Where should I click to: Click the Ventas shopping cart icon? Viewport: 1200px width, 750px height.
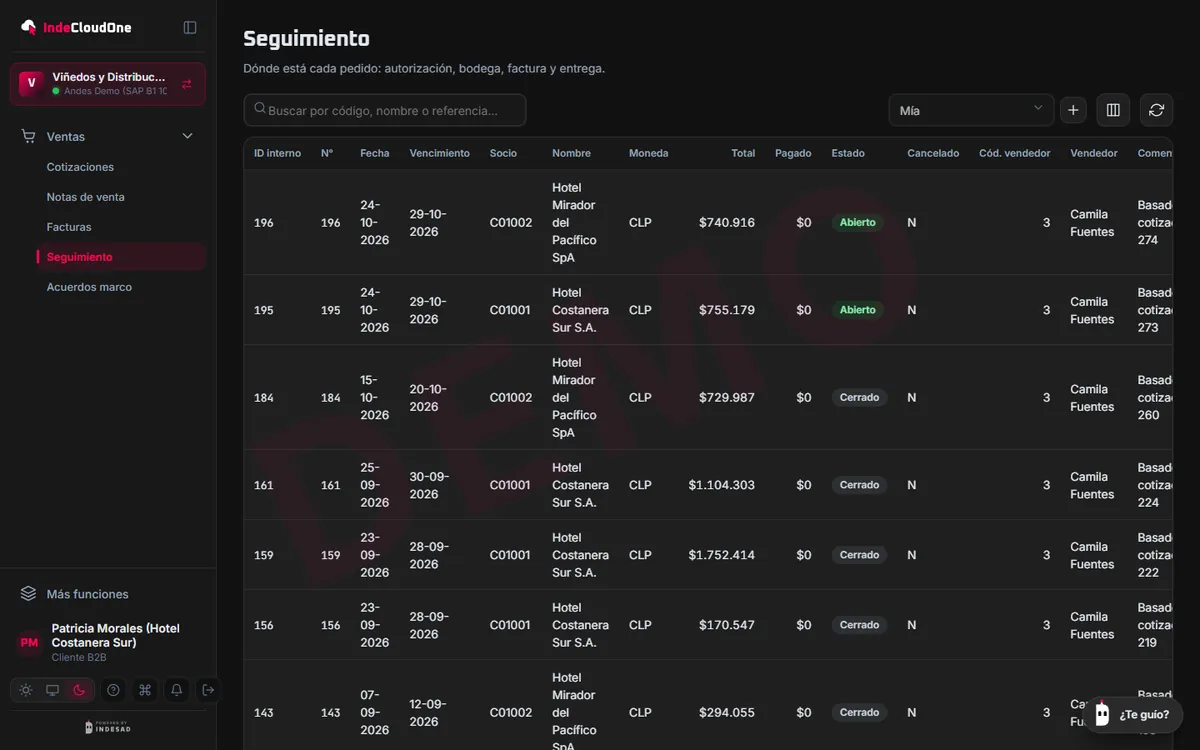point(29,136)
